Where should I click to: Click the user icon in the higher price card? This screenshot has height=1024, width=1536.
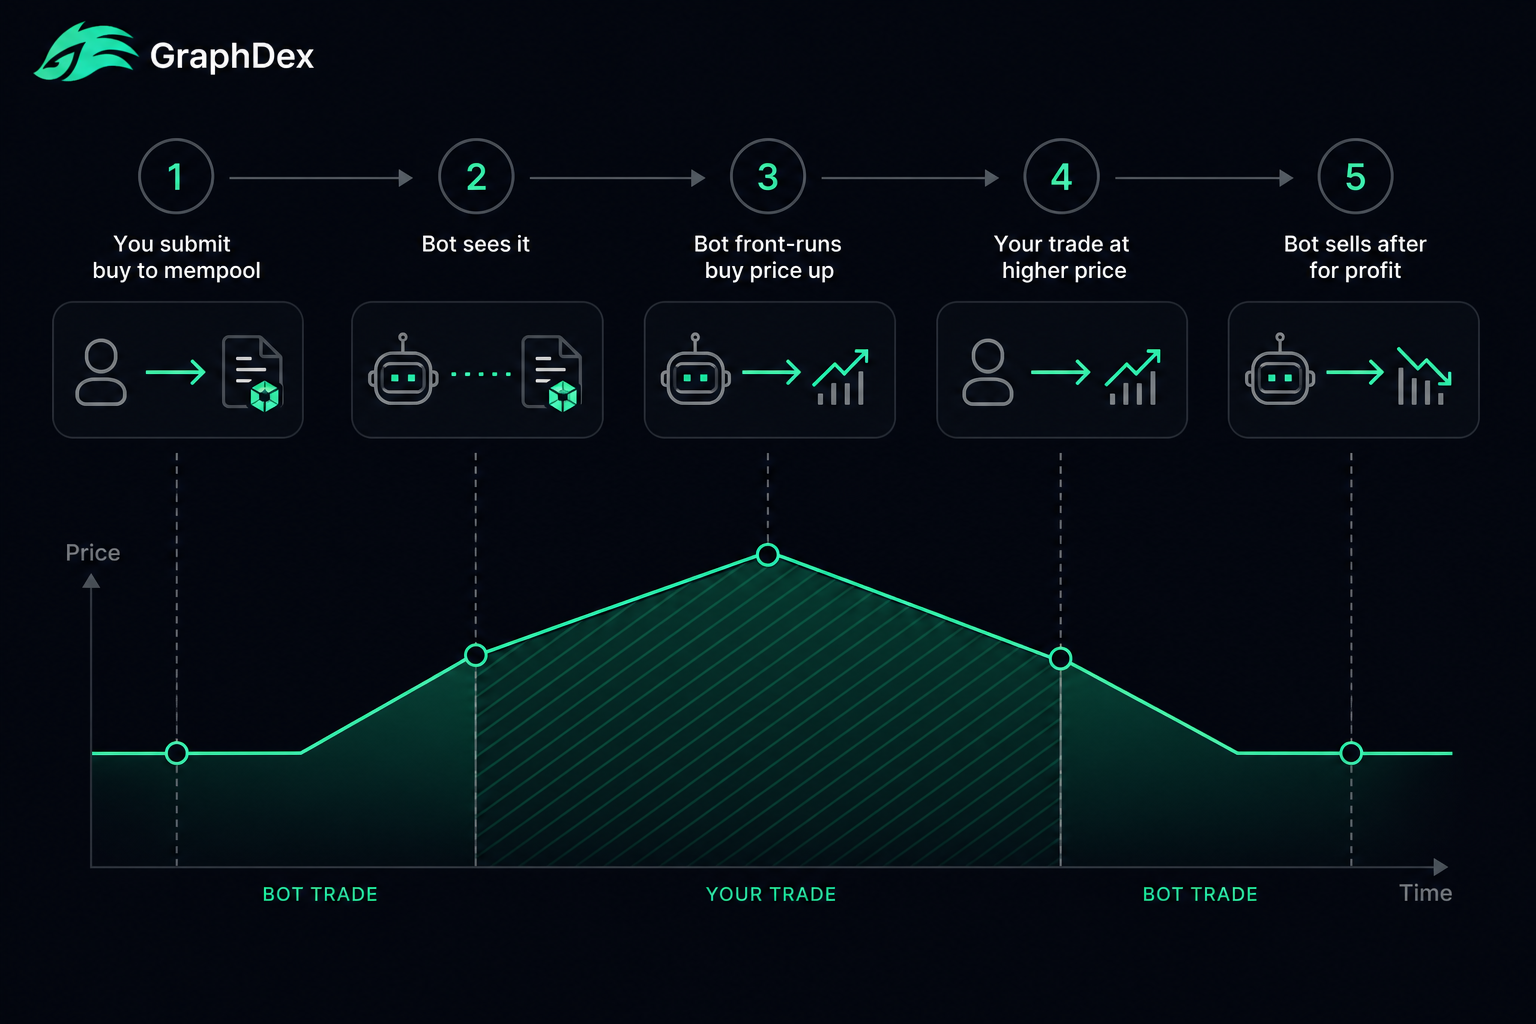(988, 372)
